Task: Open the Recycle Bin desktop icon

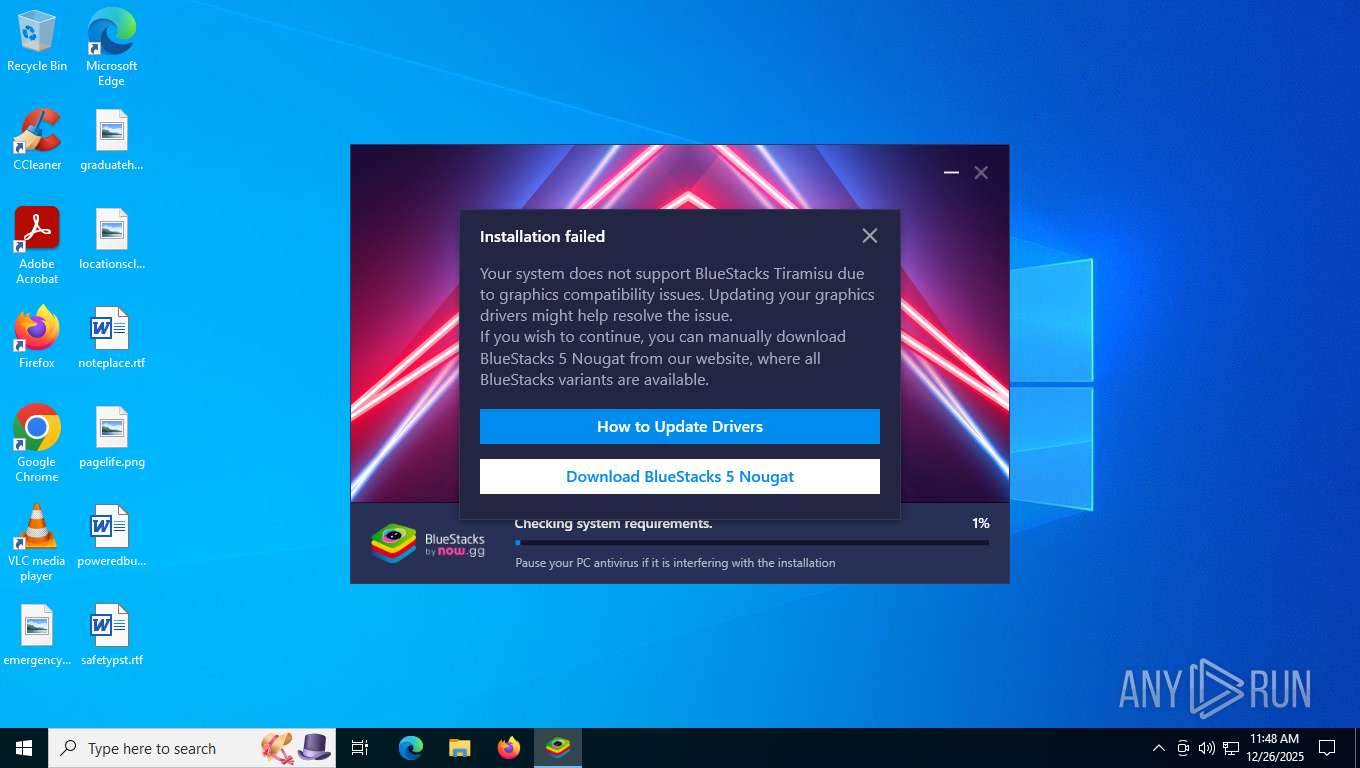Action: [x=37, y=42]
